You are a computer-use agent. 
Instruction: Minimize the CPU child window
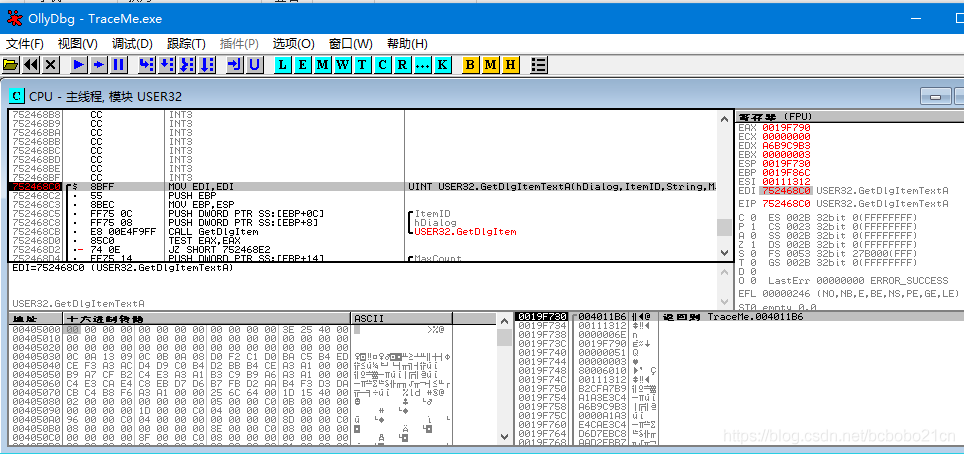pyautogui.click(x=936, y=97)
